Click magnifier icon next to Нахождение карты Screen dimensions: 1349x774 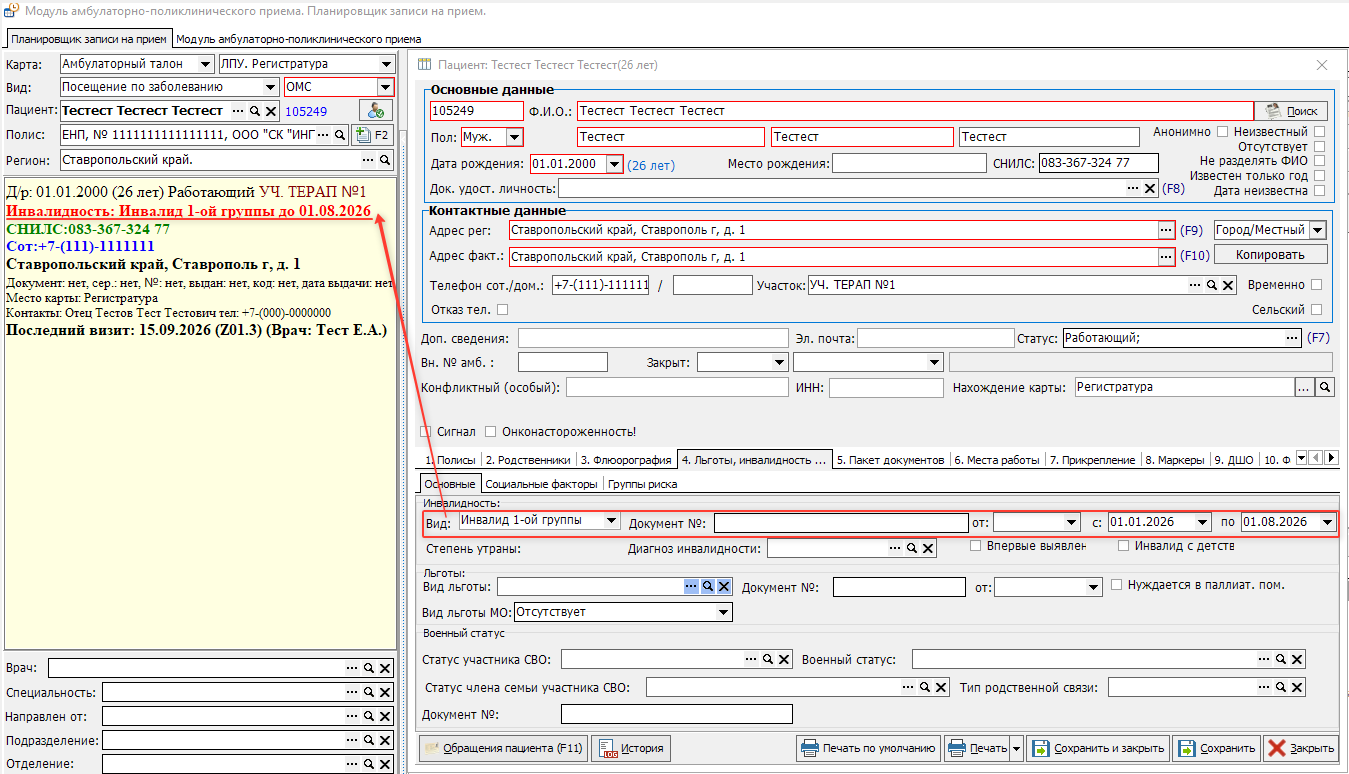click(x=1324, y=387)
